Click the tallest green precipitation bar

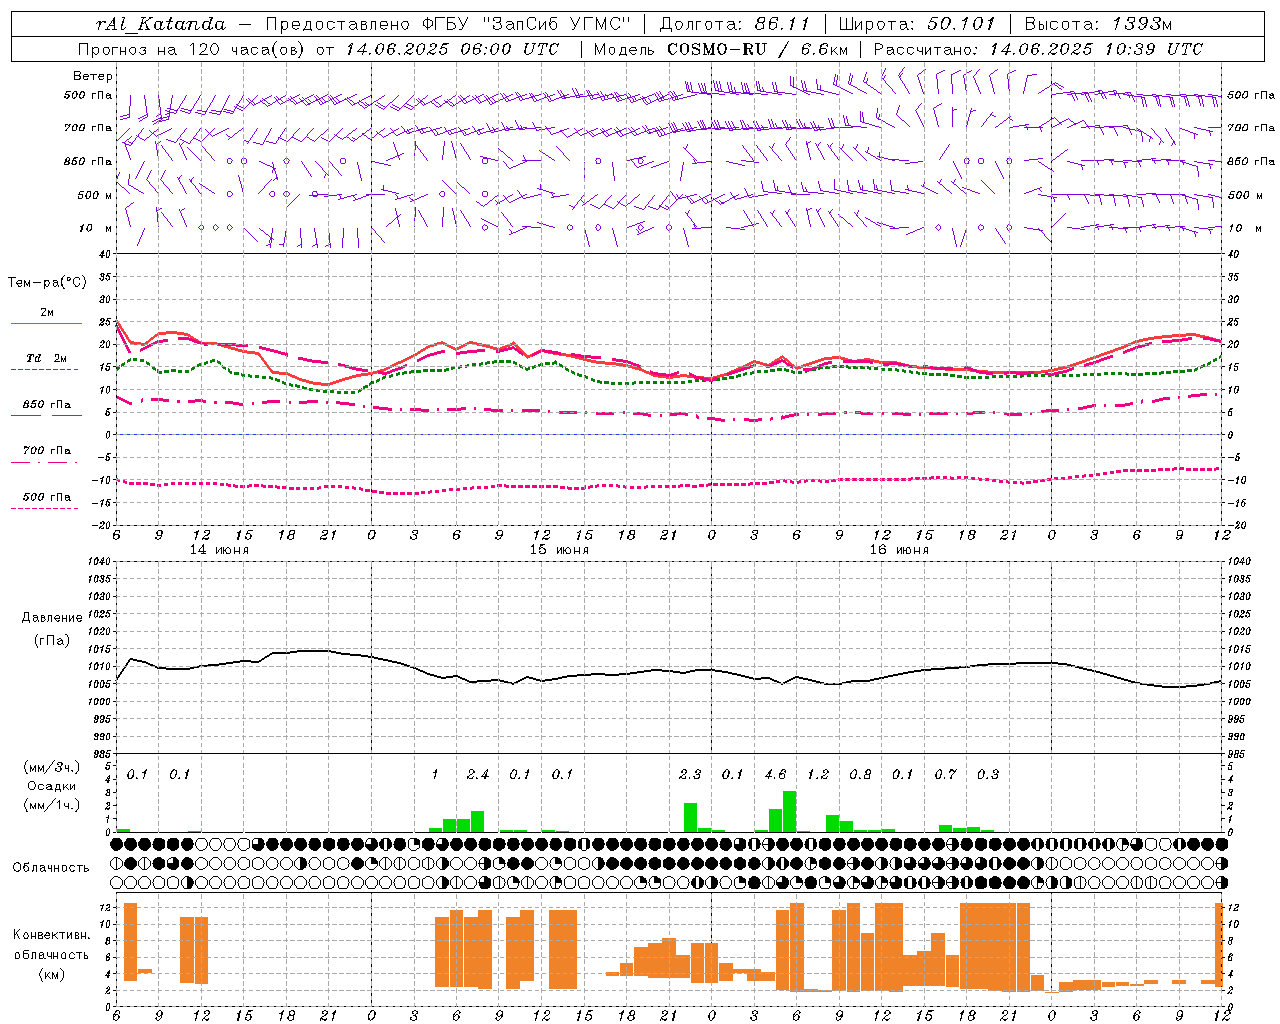790,811
